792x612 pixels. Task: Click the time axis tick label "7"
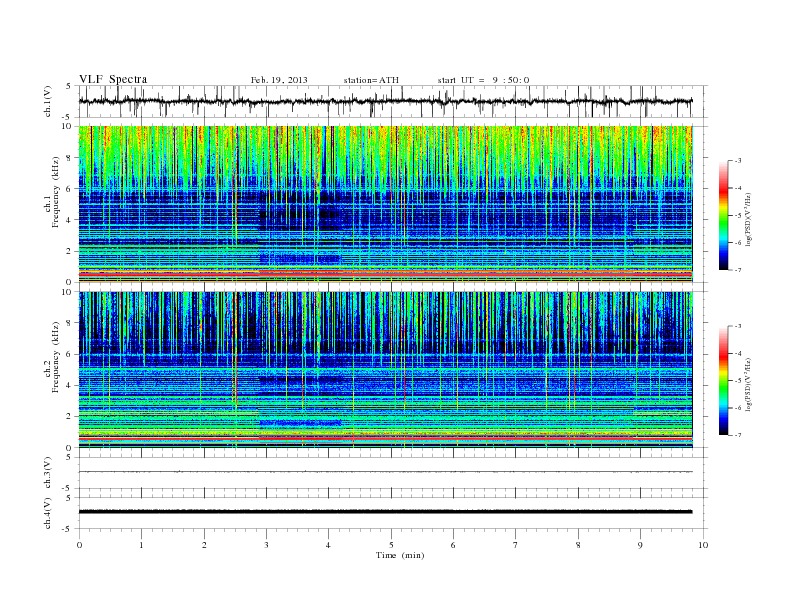(516, 545)
